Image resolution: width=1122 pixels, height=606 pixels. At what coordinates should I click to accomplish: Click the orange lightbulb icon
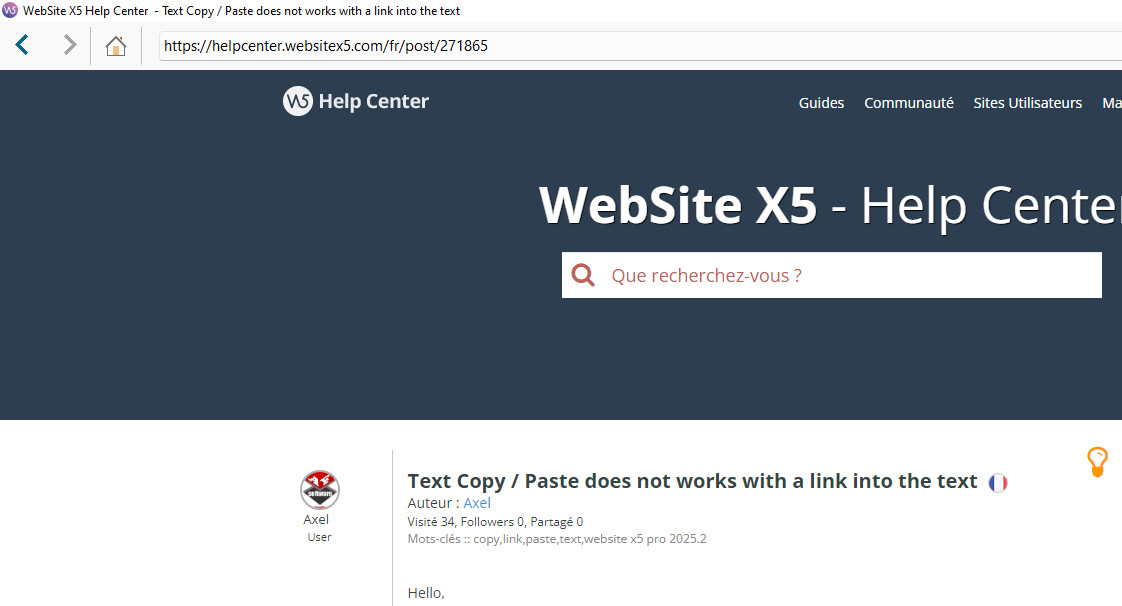click(1098, 461)
